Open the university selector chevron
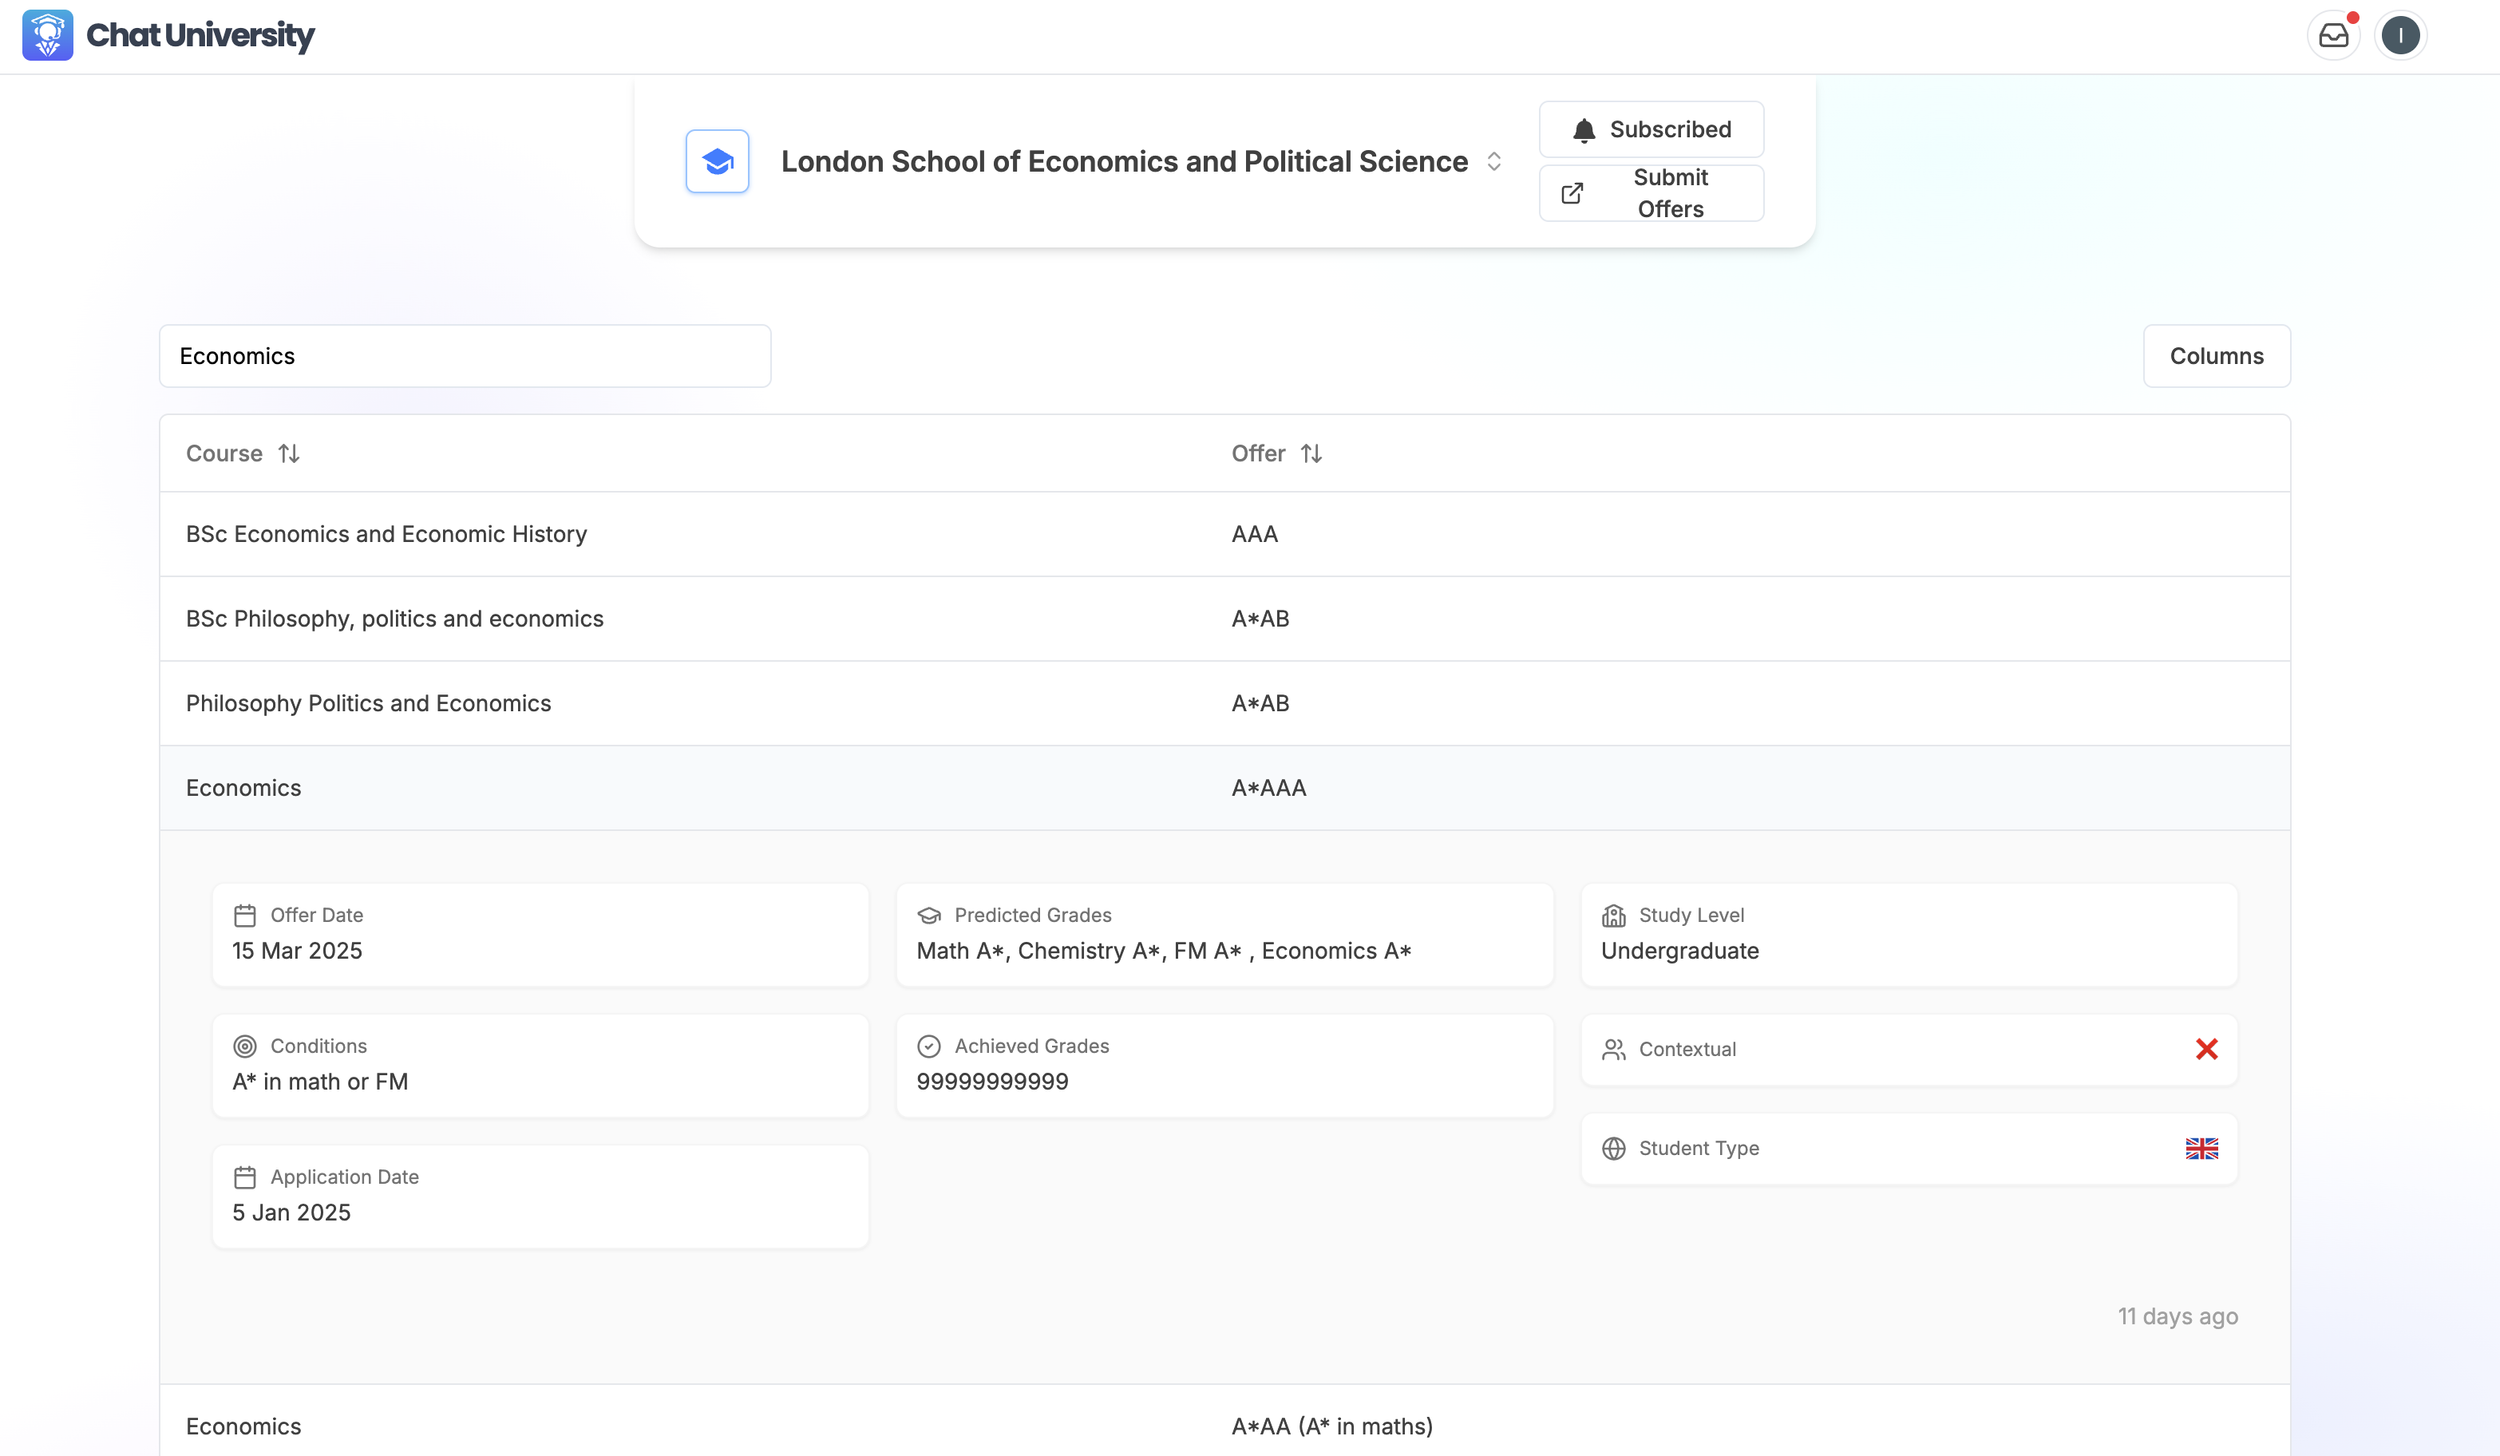Image resolution: width=2500 pixels, height=1456 pixels. [1494, 161]
